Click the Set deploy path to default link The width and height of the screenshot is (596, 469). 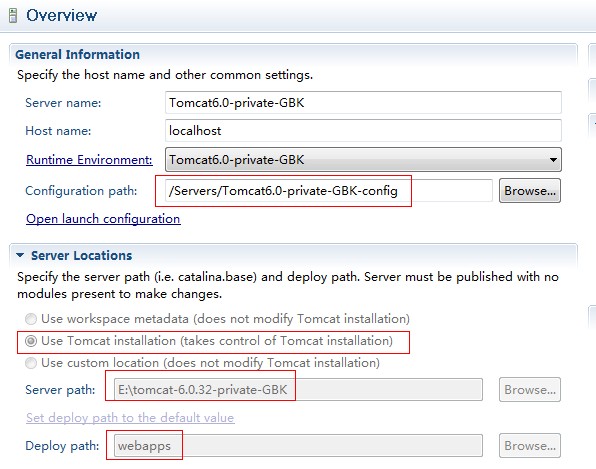[130, 418]
